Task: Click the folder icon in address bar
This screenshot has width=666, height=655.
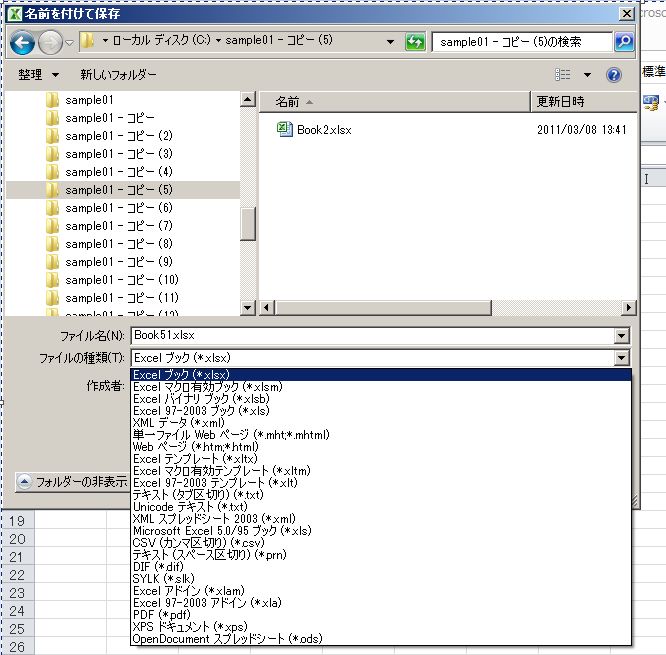Action: (x=87, y=41)
